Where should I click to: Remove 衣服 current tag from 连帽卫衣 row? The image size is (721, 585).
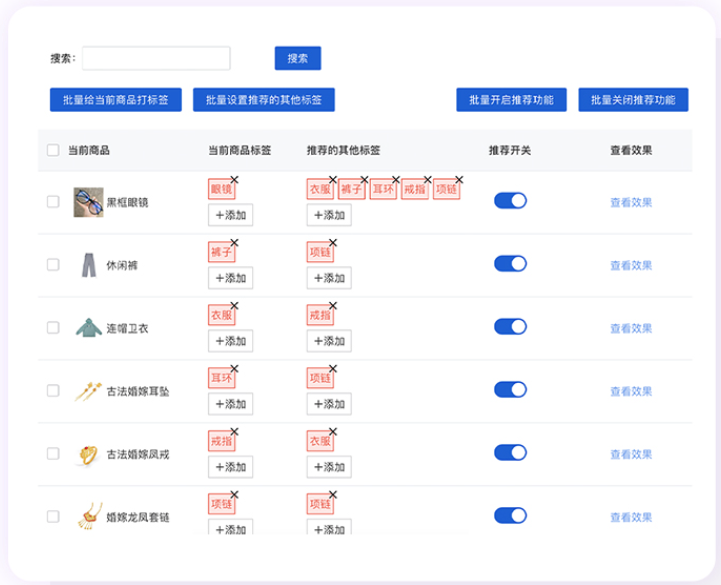pos(235,306)
